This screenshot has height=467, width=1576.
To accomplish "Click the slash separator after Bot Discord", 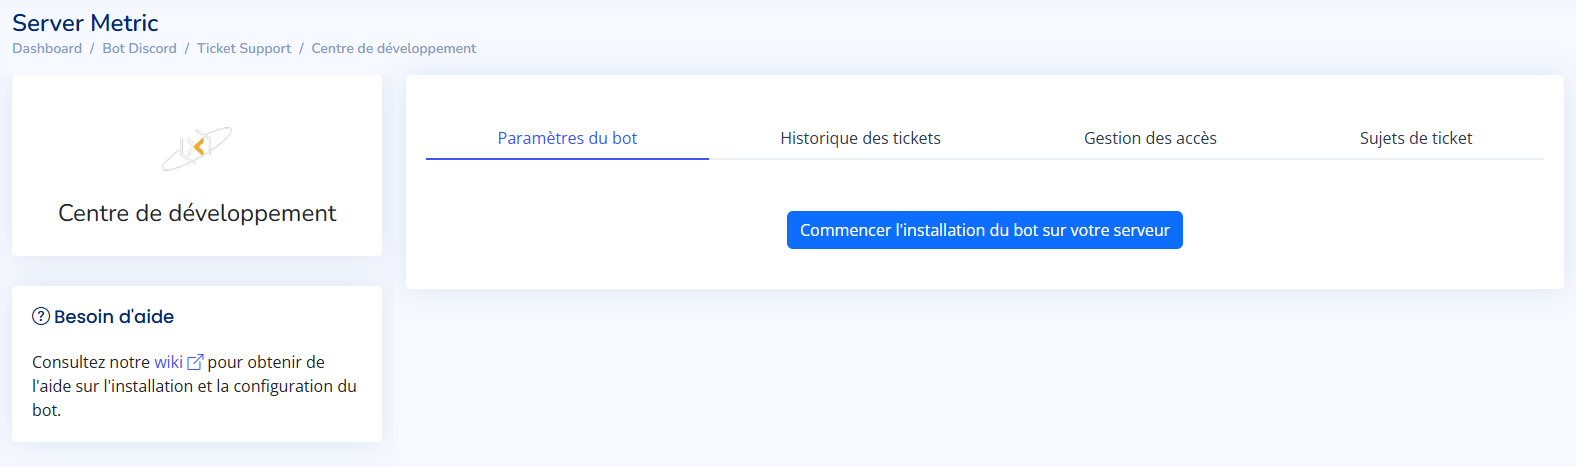I will point(187,48).
